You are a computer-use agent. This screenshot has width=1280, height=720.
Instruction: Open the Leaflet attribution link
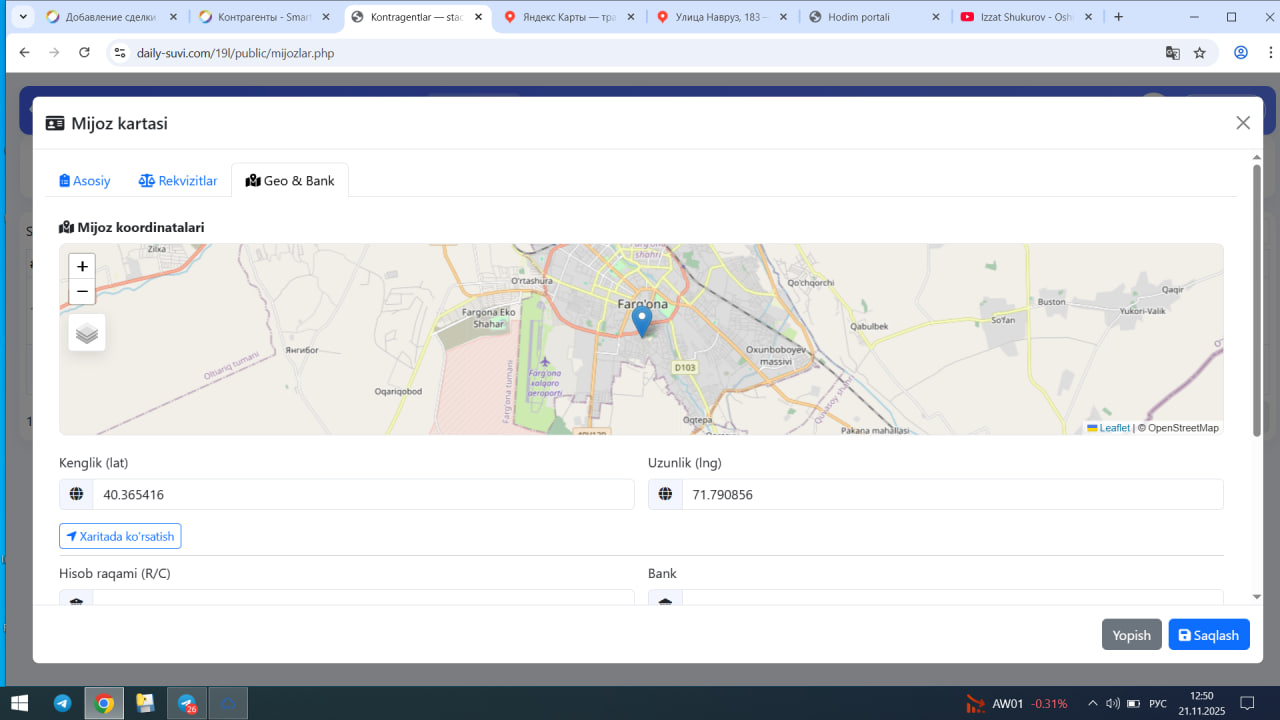pyautogui.click(x=1113, y=428)
